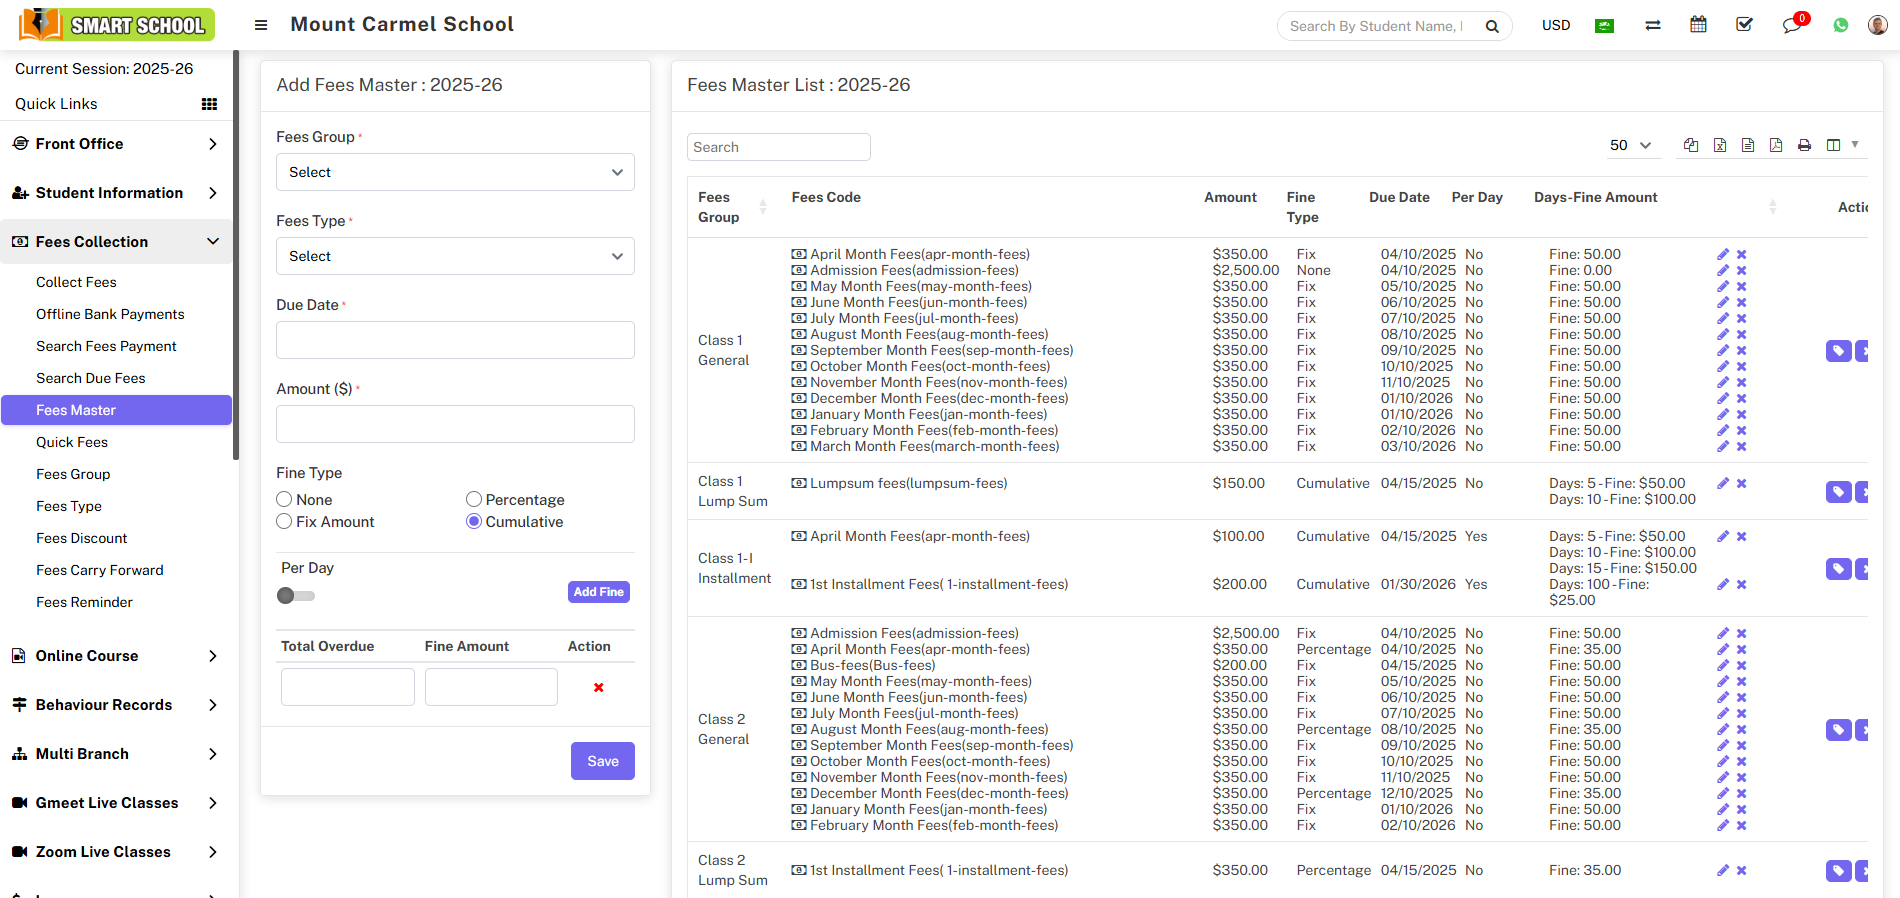Open the Fees Group select dropdown
Viewport: 1900px width, 898px height.
click(455, 172)
